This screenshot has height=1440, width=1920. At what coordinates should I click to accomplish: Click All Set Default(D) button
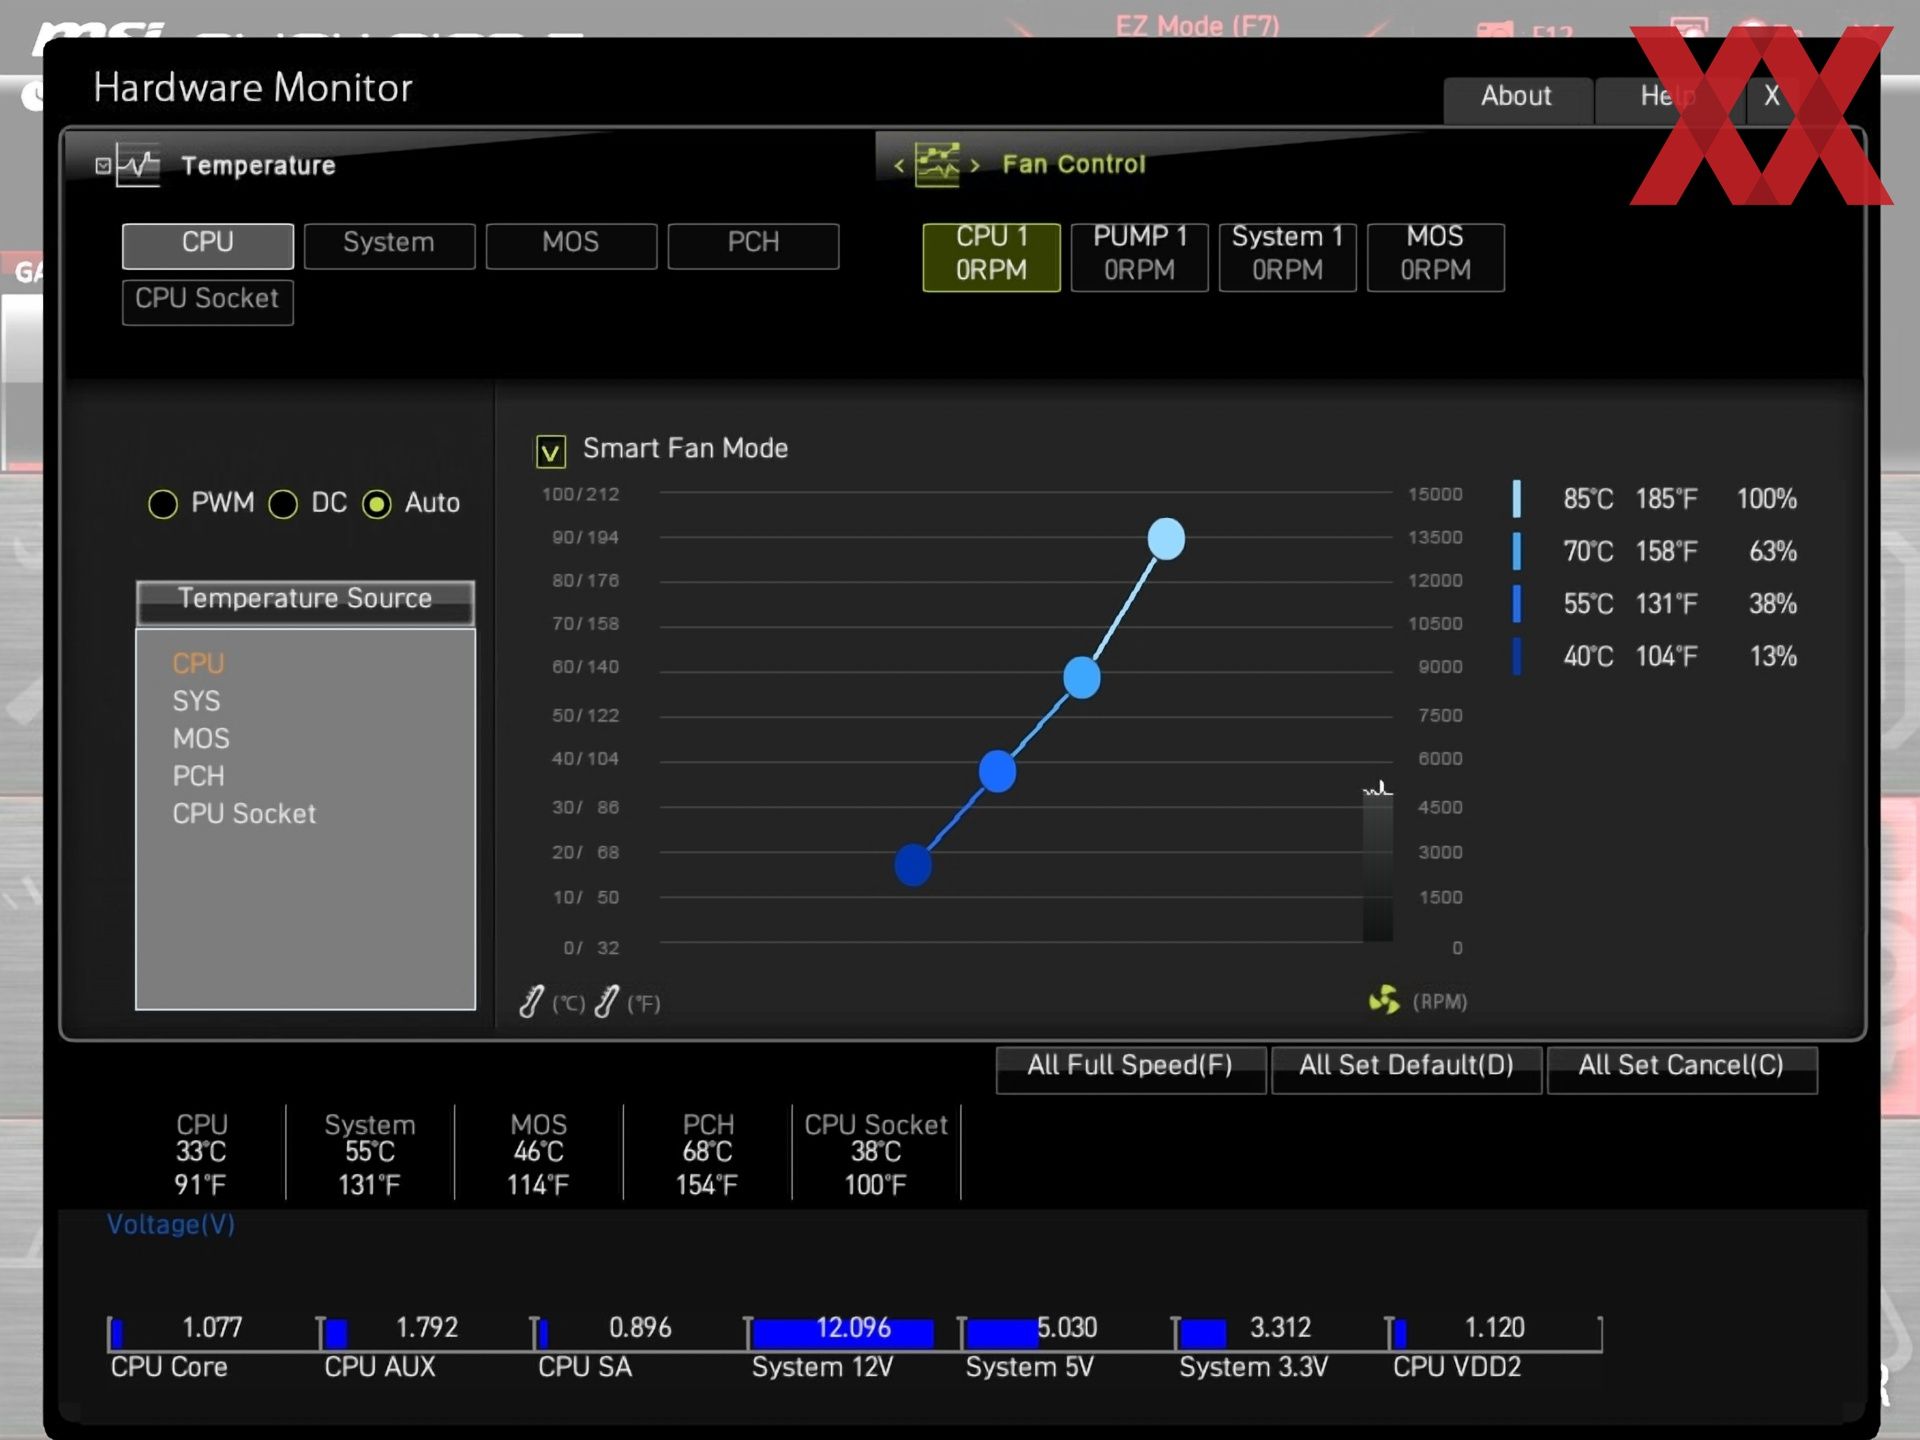click(1406, 1068)
